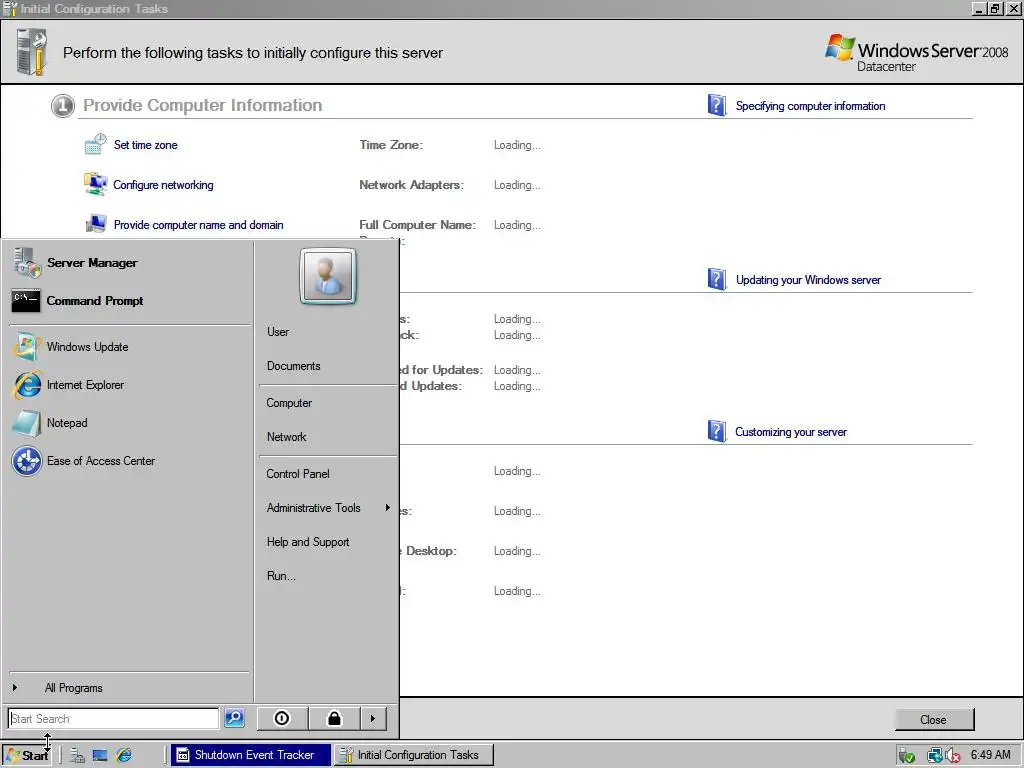Select the Network Adapters label

tap(411, 185)
